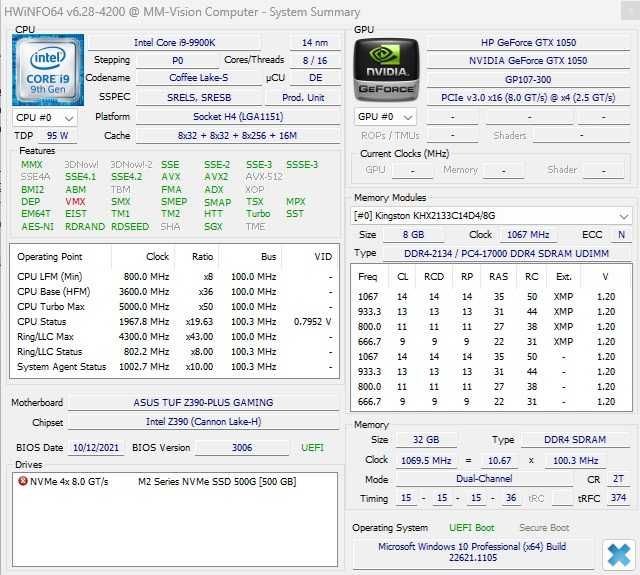The image size is (640, 575).
Task: Click the Turbo feature flag
Action: tap(258, 214)
